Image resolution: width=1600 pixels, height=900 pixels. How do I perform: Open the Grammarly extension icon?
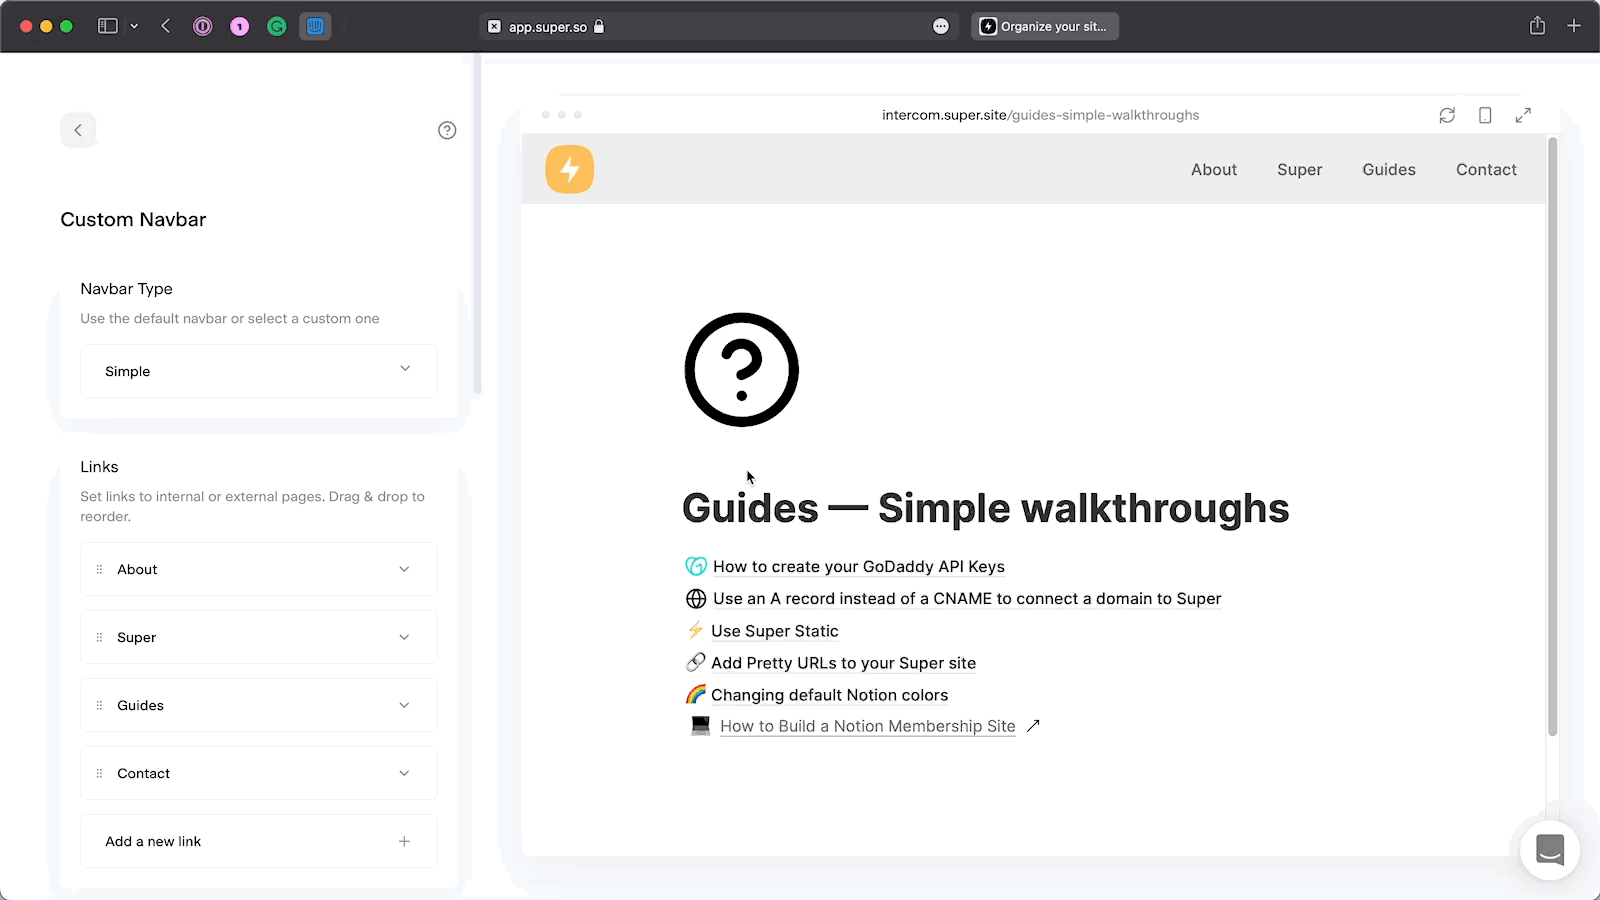coord(277,27)
